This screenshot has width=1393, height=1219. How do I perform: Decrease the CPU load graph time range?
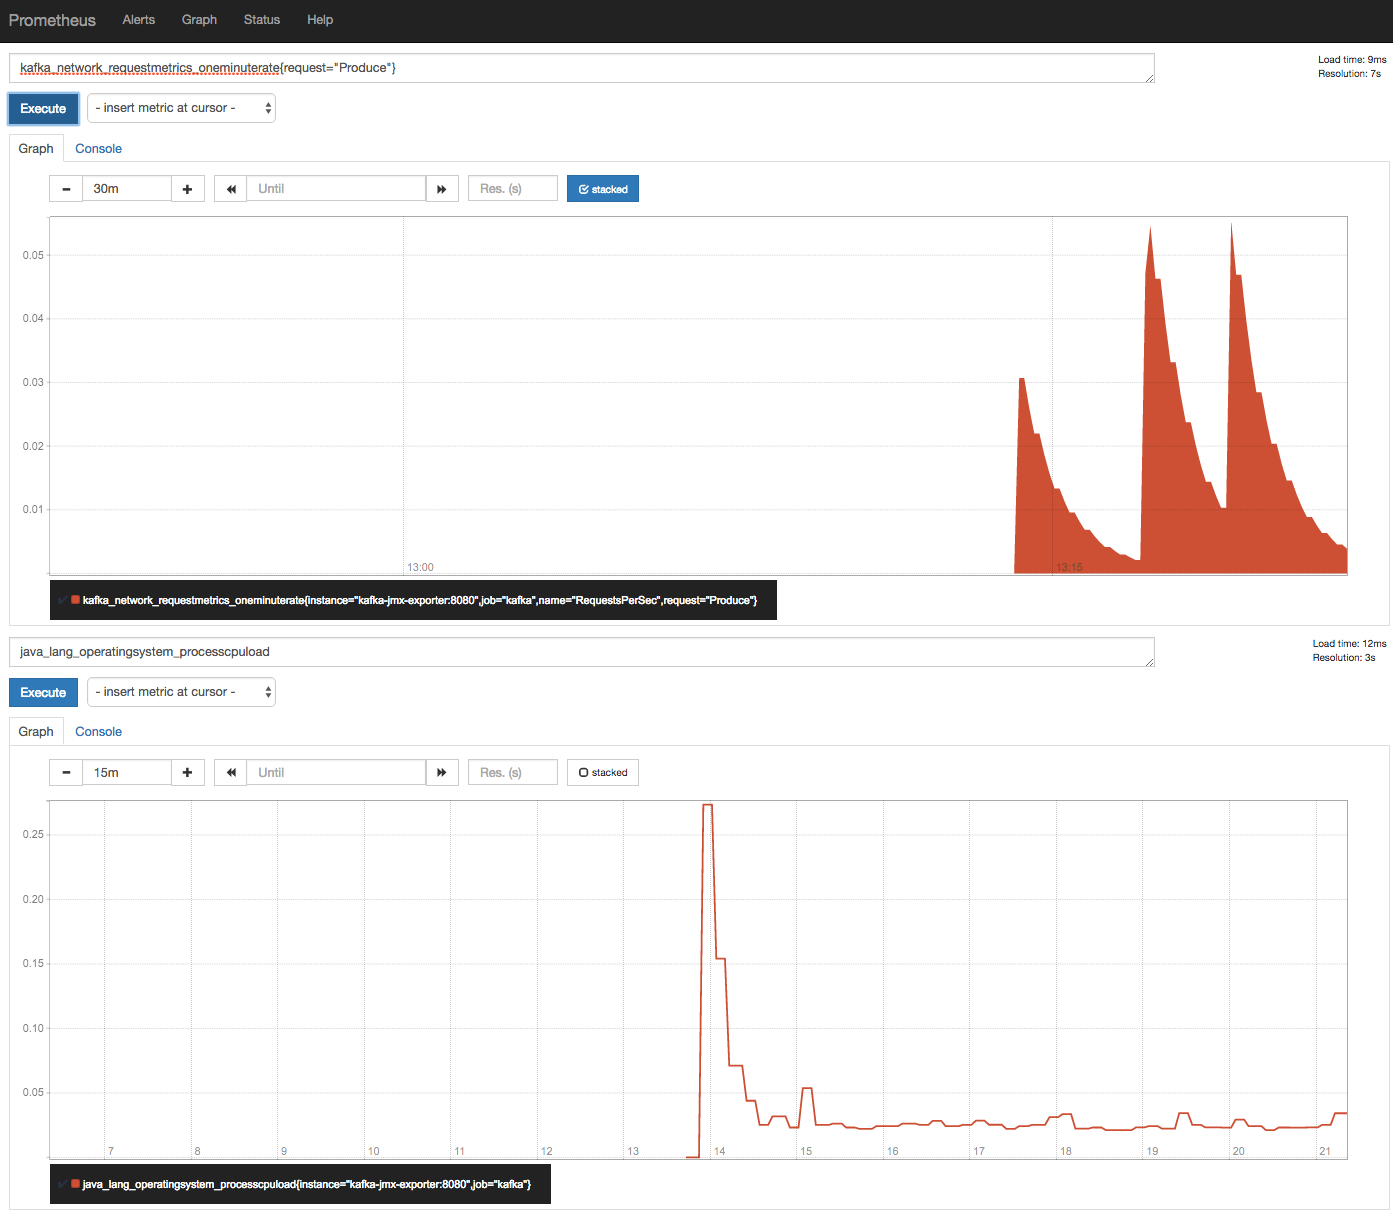[66, 772]
